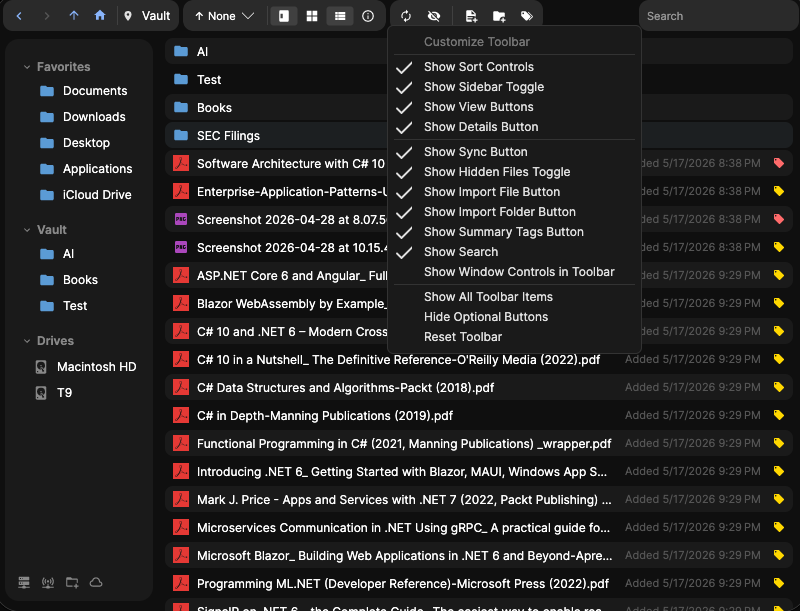Image resolution: width=800 pixels, height=611 pixels.
Task: Select Functional Programming in C# pdf
Action: pyautogui.click(x=479, y=444)
